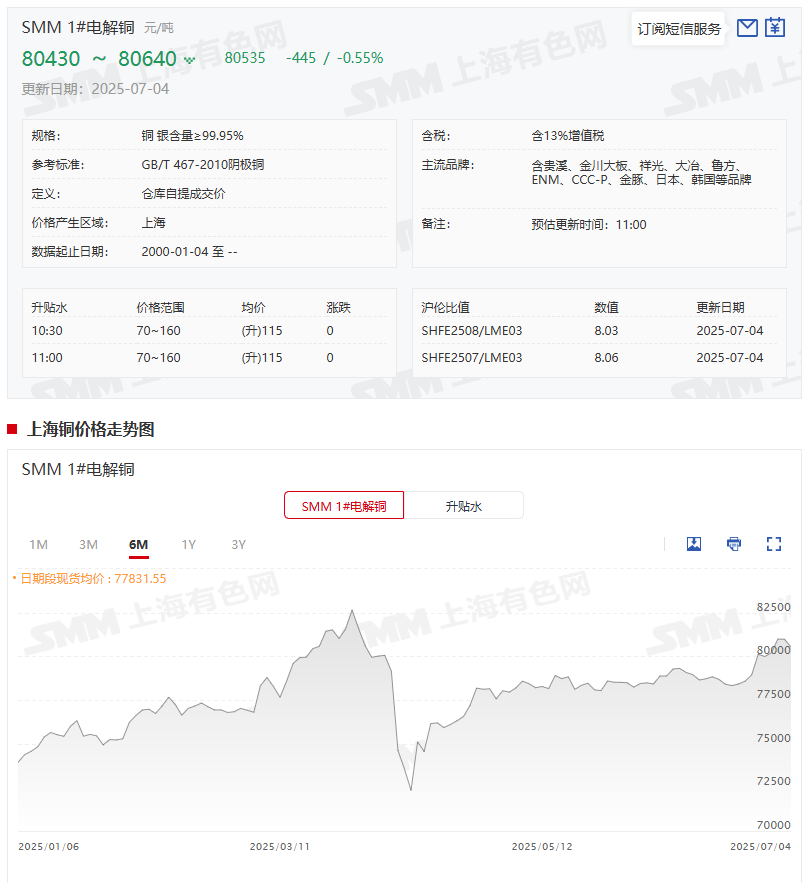Viewport: 802px width, 883px height.
Task: Enter fullscreen mode for the chart
Action: click(x=773, y=544)
